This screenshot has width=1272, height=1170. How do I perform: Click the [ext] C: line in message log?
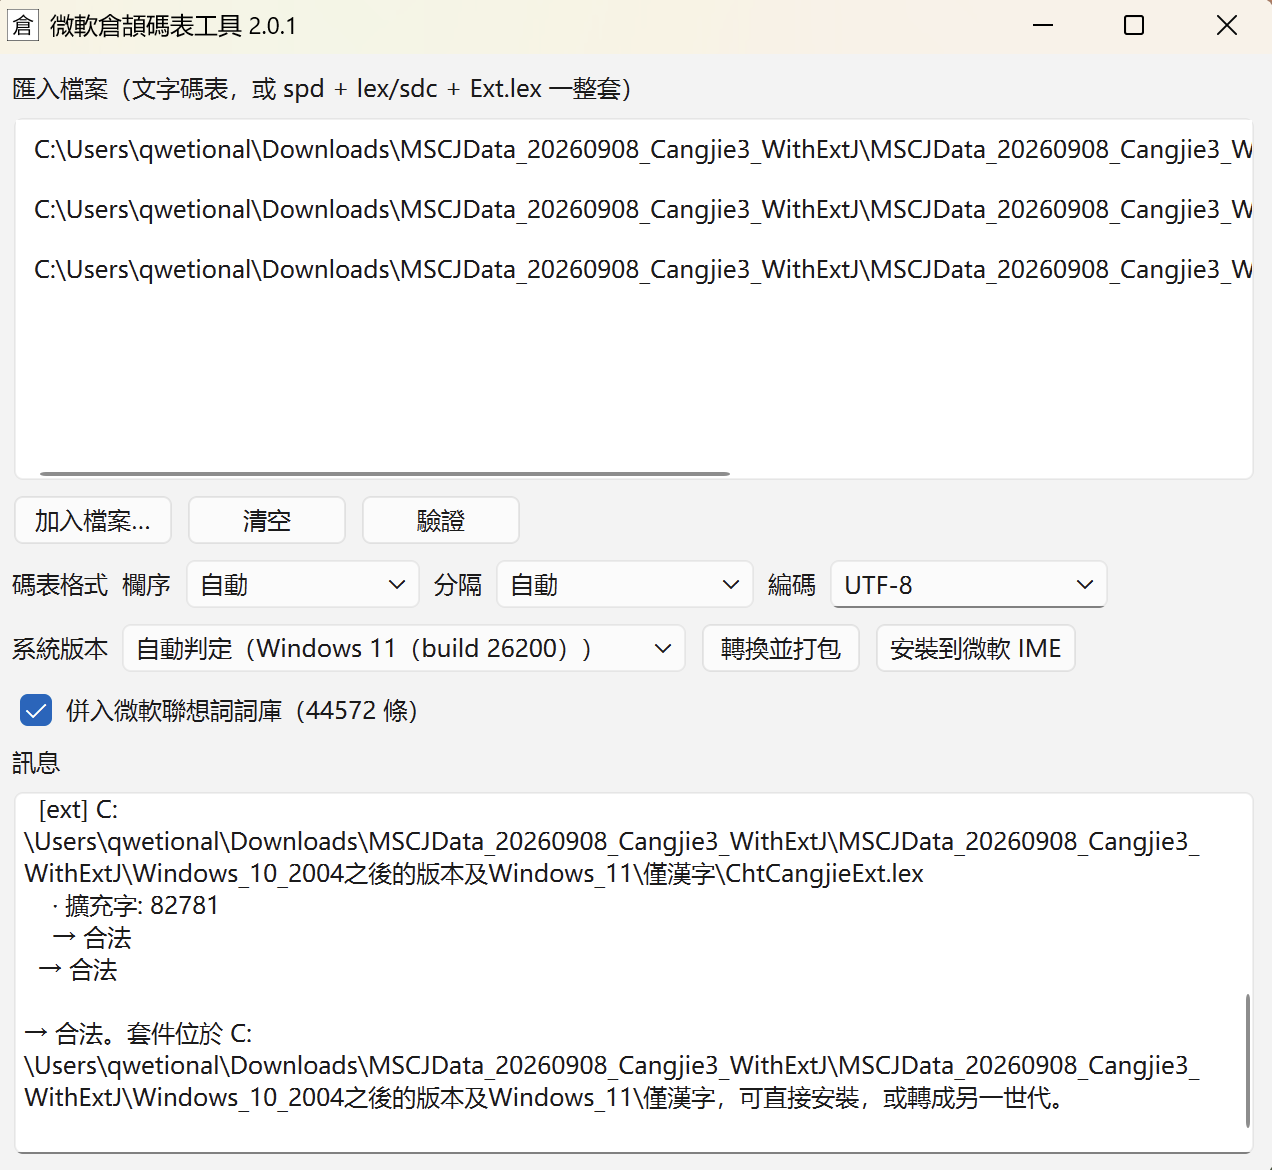point(78,809)
